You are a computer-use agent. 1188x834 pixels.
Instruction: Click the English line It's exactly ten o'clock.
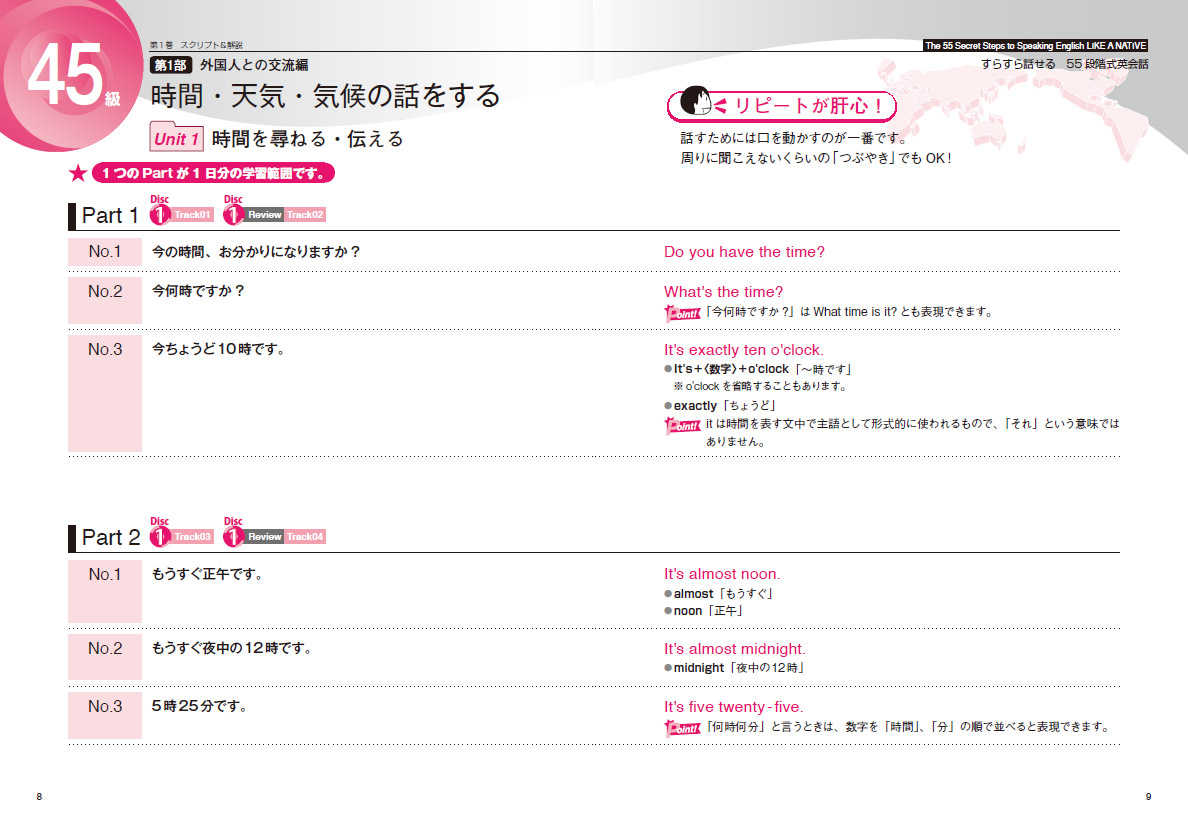(x=743, y=350)
